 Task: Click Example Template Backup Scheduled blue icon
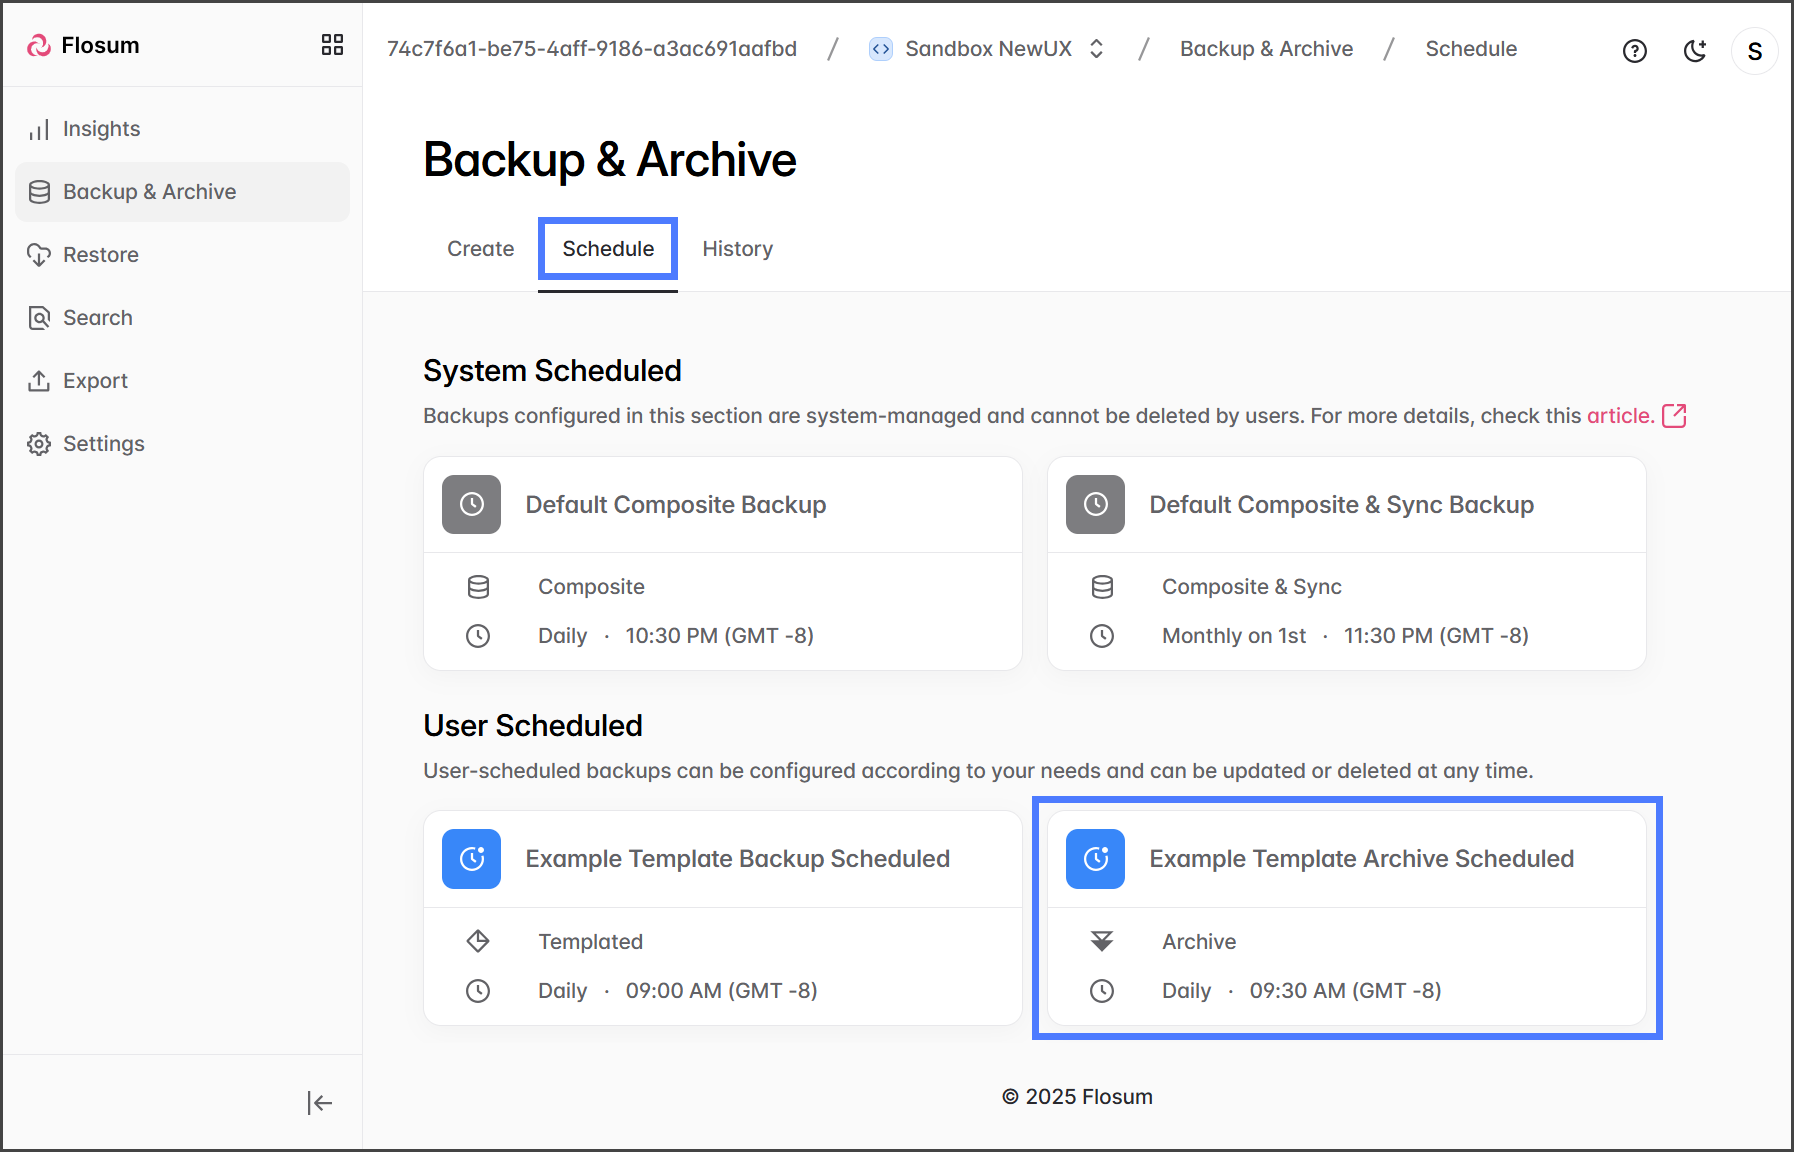tap(471, 859)
